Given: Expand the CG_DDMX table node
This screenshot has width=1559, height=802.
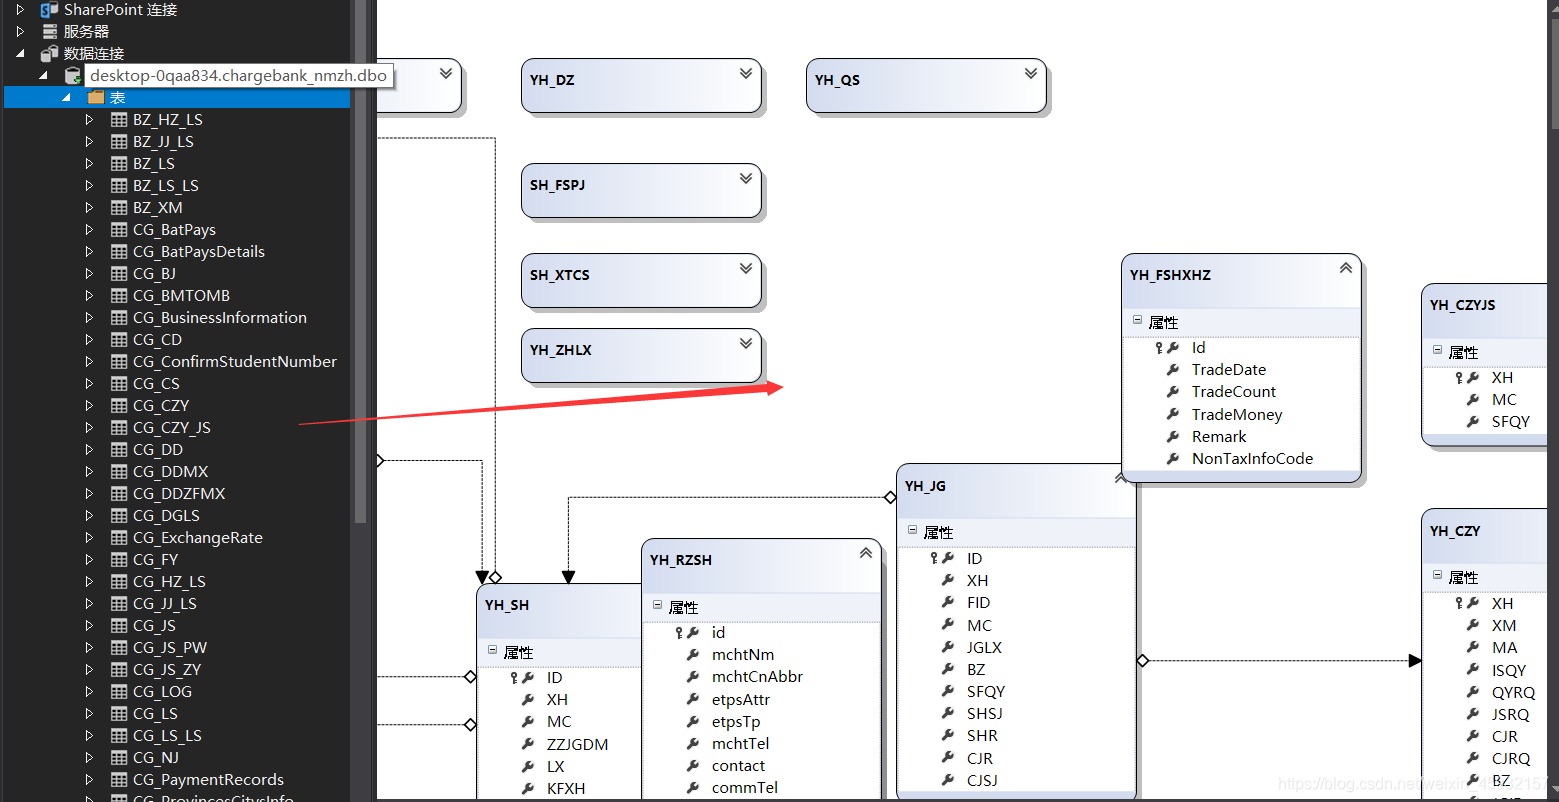Looking at the screenshot, I should [89, 472].
